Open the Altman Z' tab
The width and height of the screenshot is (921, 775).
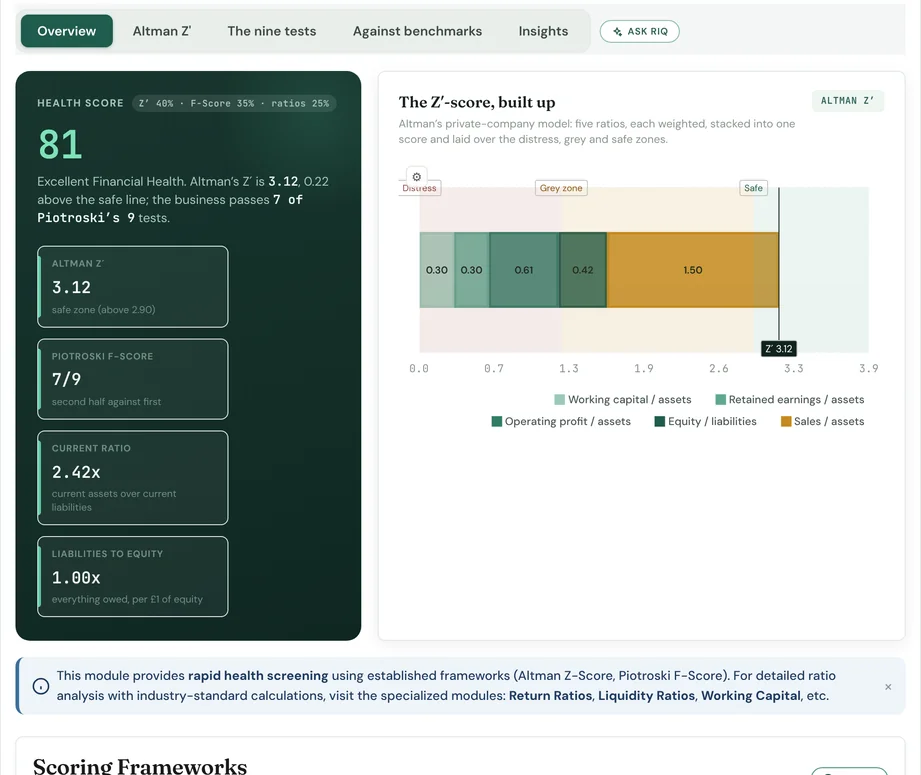coord(162,31)
